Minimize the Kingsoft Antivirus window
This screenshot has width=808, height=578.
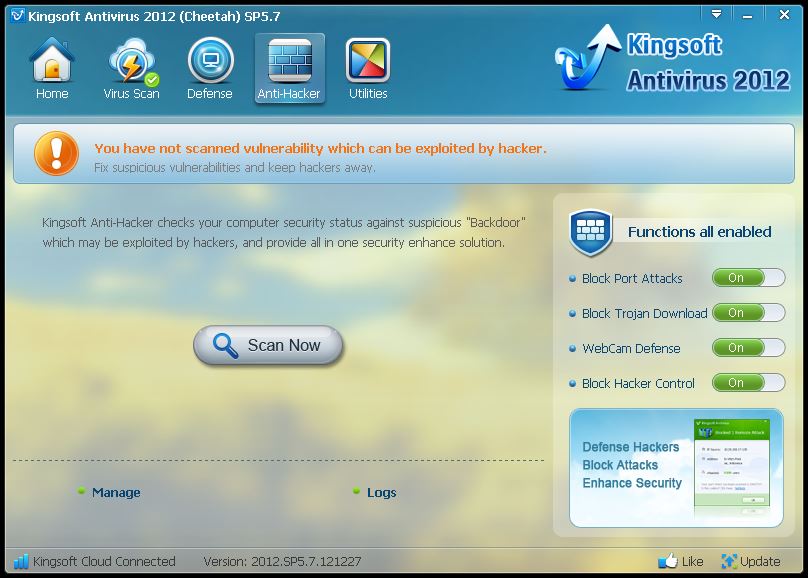(x=747, y=15)
